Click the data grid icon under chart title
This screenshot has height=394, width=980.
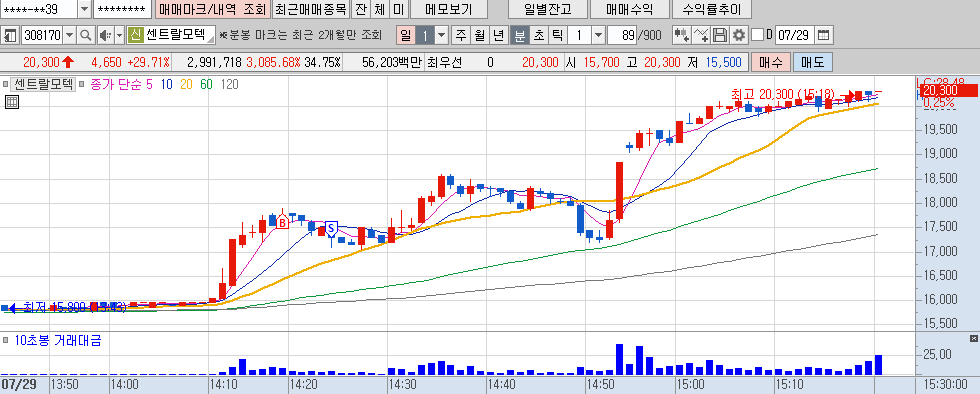click(x=12, y=103)
